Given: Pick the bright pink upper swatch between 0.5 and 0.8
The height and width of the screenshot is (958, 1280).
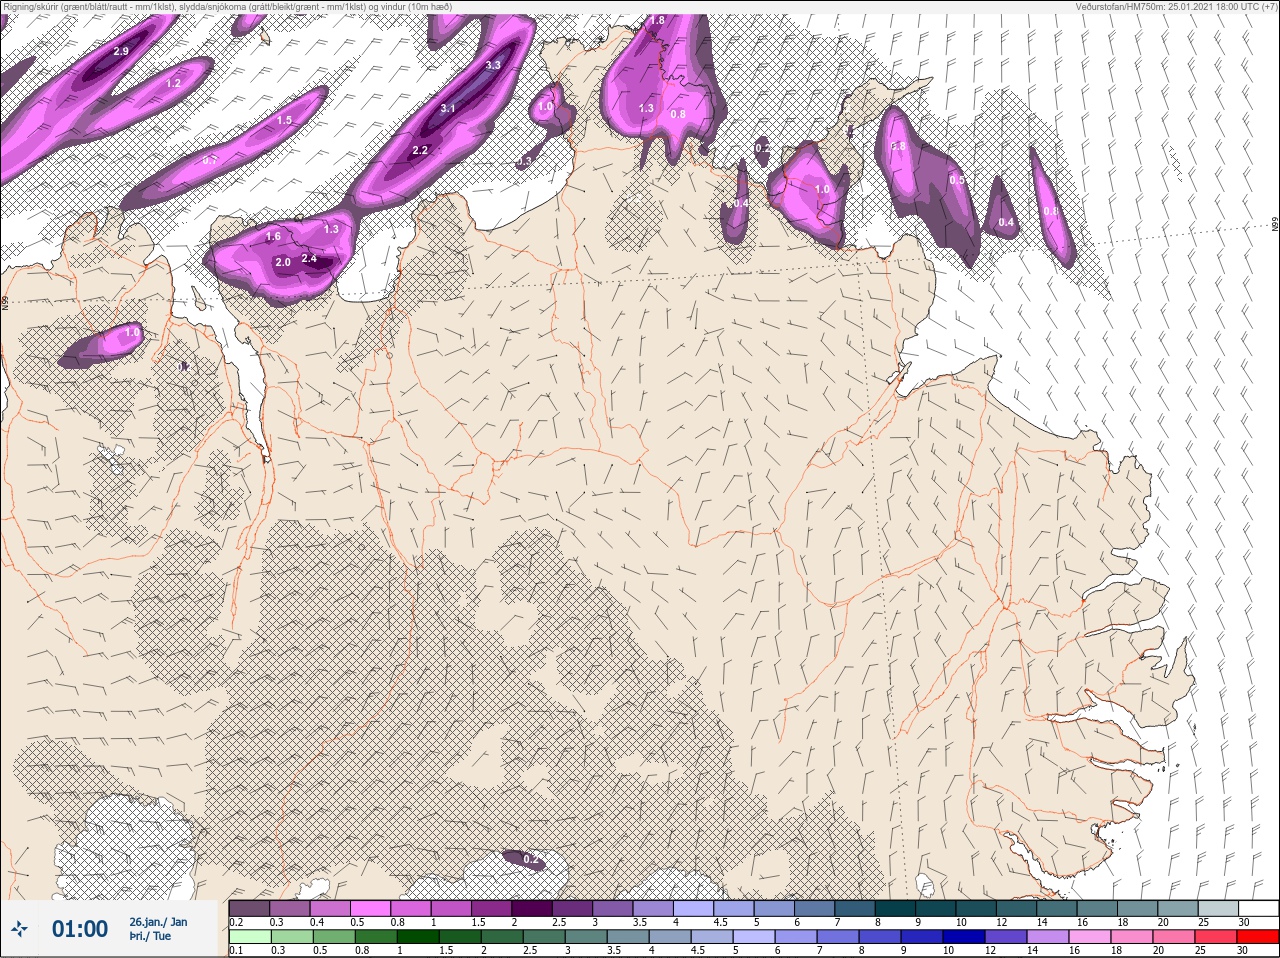Looking at the screenshot, I should [x=371, y=908].
